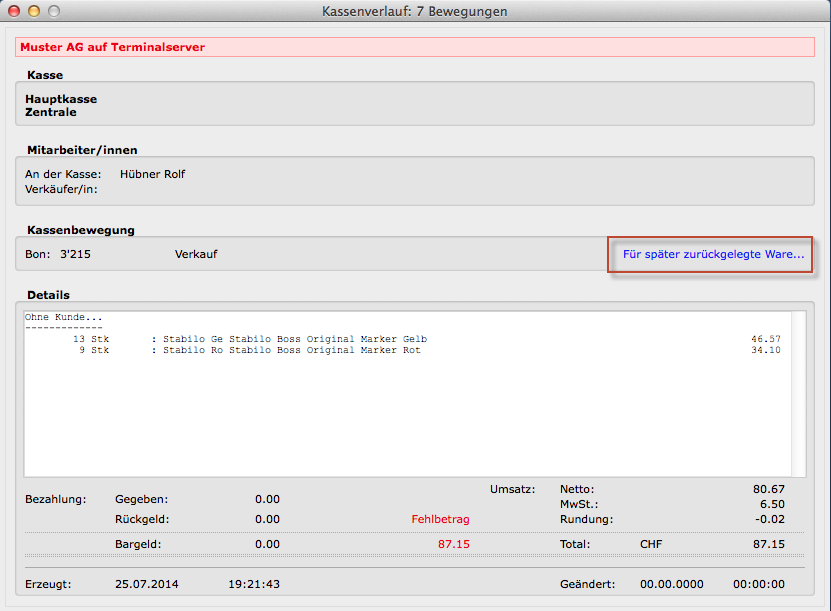Click the cashier name Hübner Rolf
Viewport: 831px width, 611px height.
tap(152, 174)
